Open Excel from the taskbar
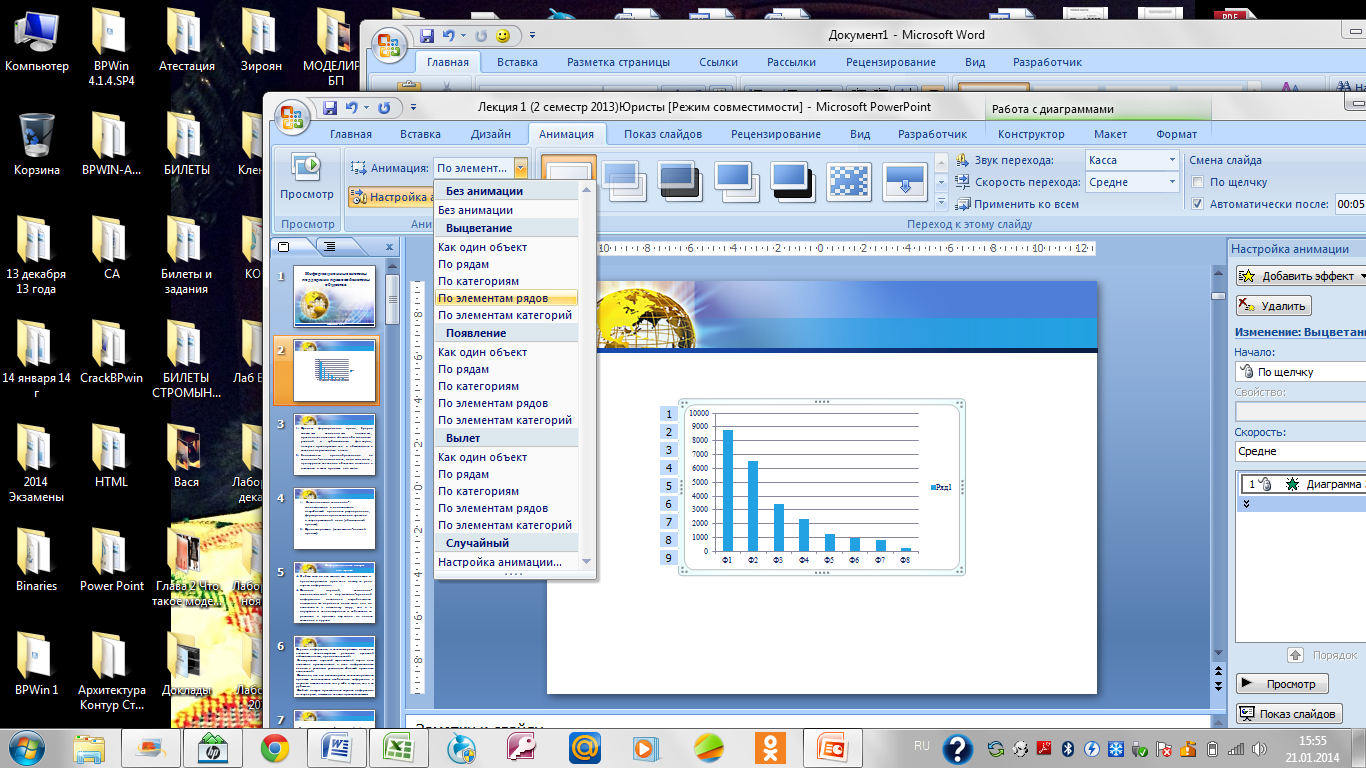 click(x=397, y=748)
